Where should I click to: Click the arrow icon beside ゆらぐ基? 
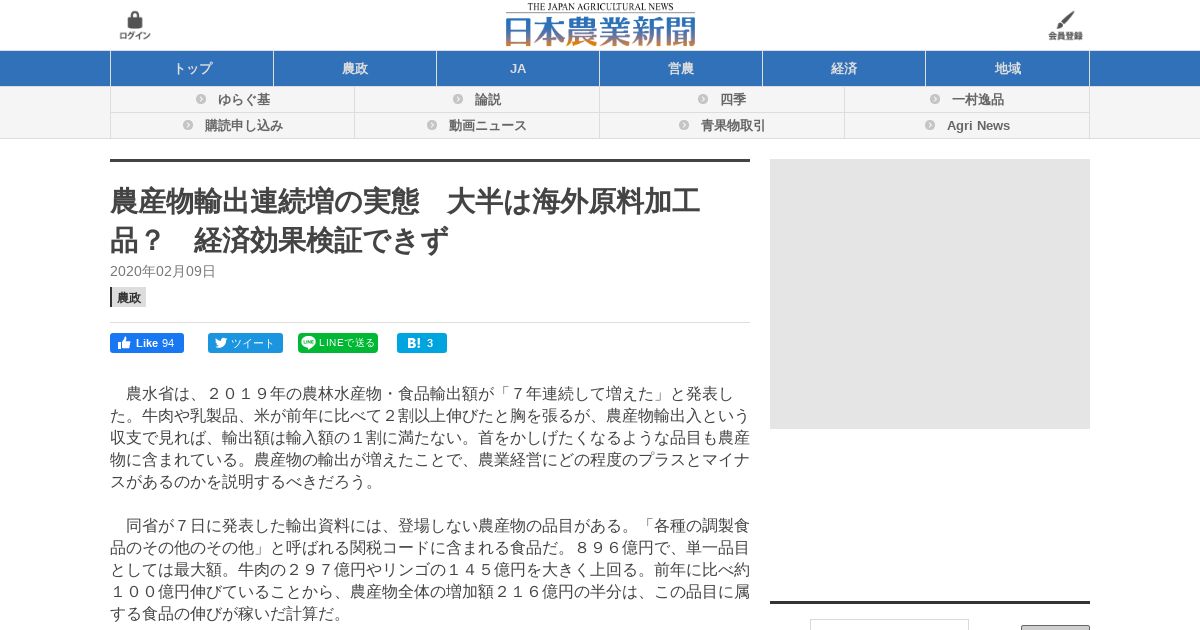click(201, 99)
